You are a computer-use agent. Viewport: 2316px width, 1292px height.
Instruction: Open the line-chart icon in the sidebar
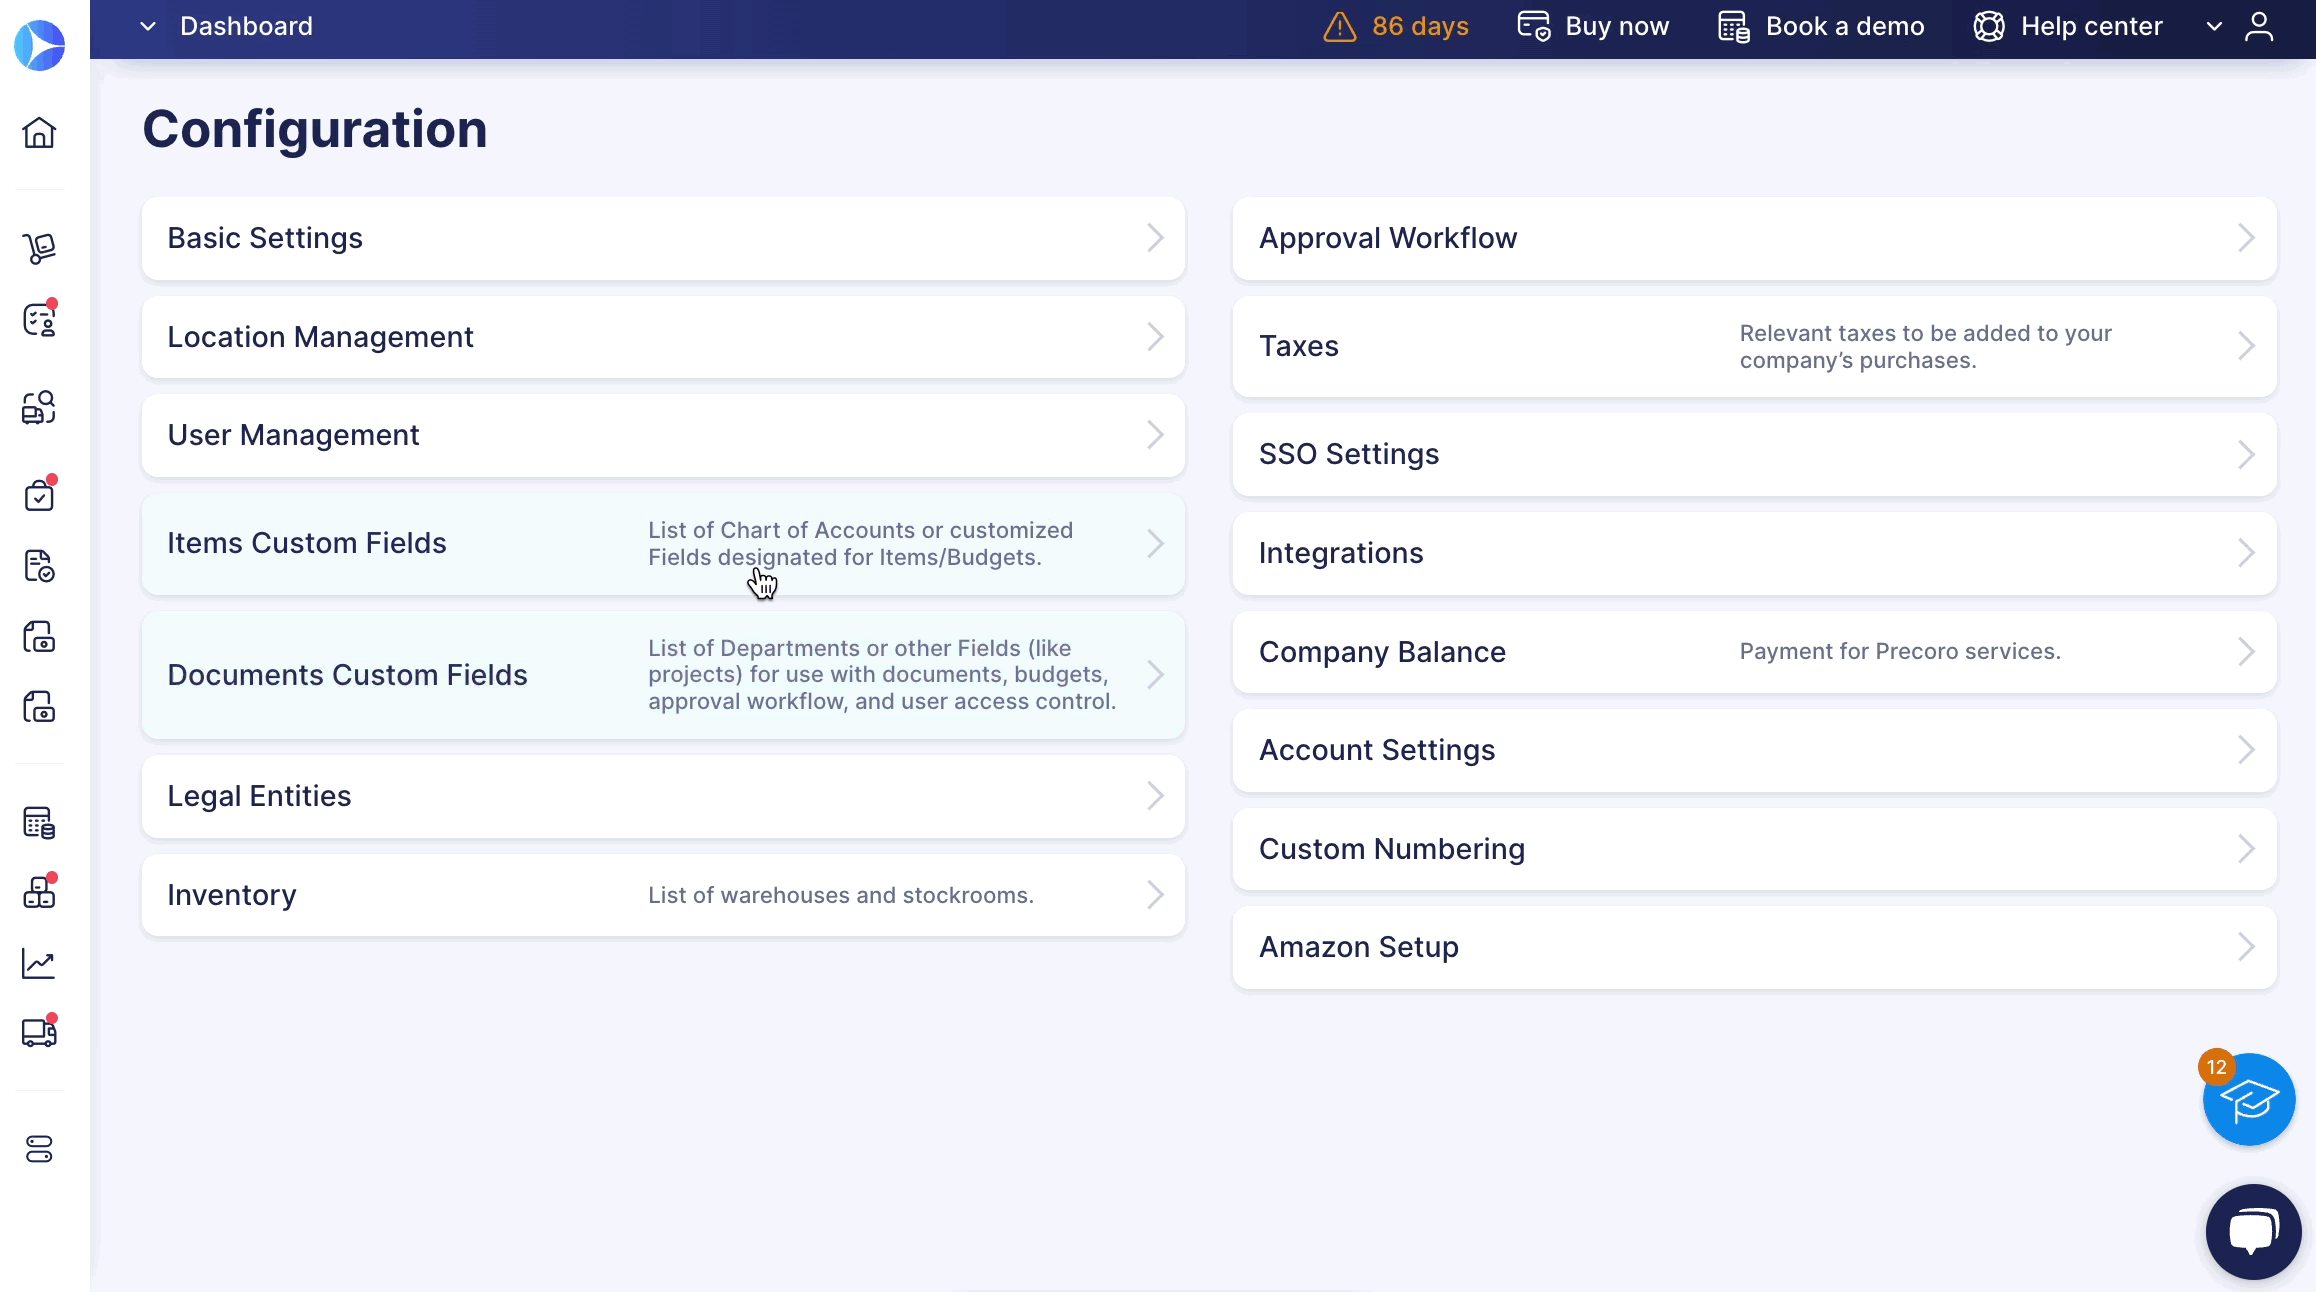39,964
